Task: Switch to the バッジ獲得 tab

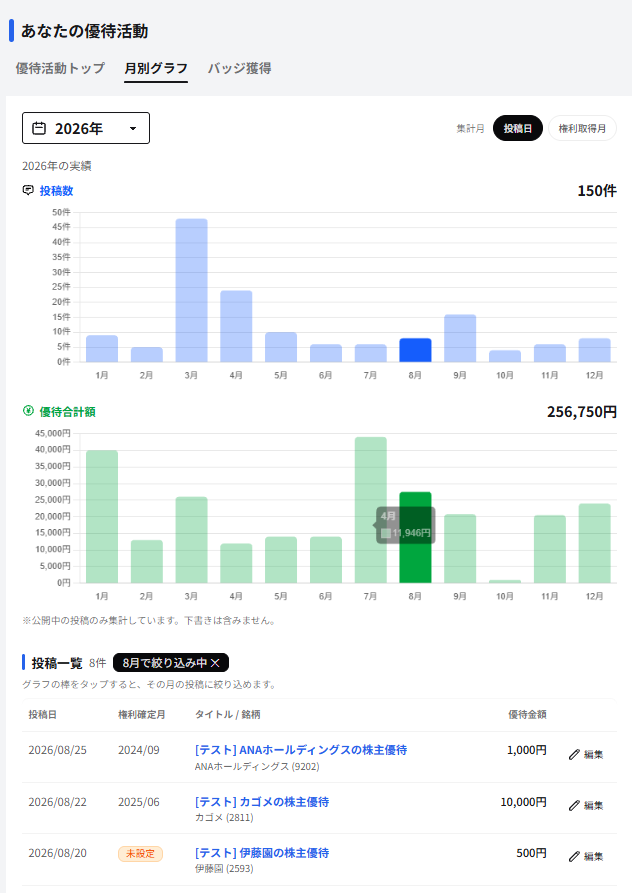Action: coord(239,68)
